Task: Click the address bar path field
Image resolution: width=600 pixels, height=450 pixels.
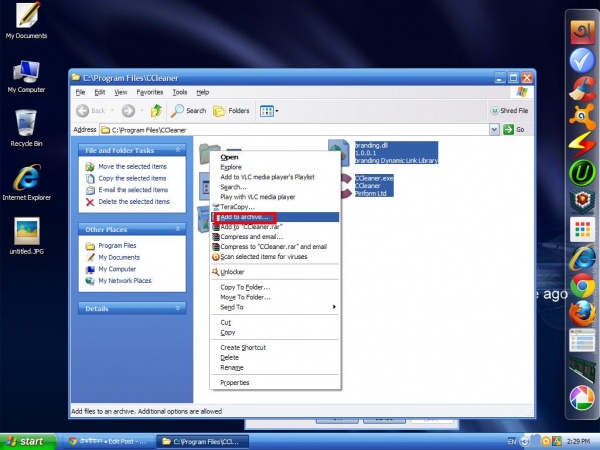Action: click(x=294, y=130)
